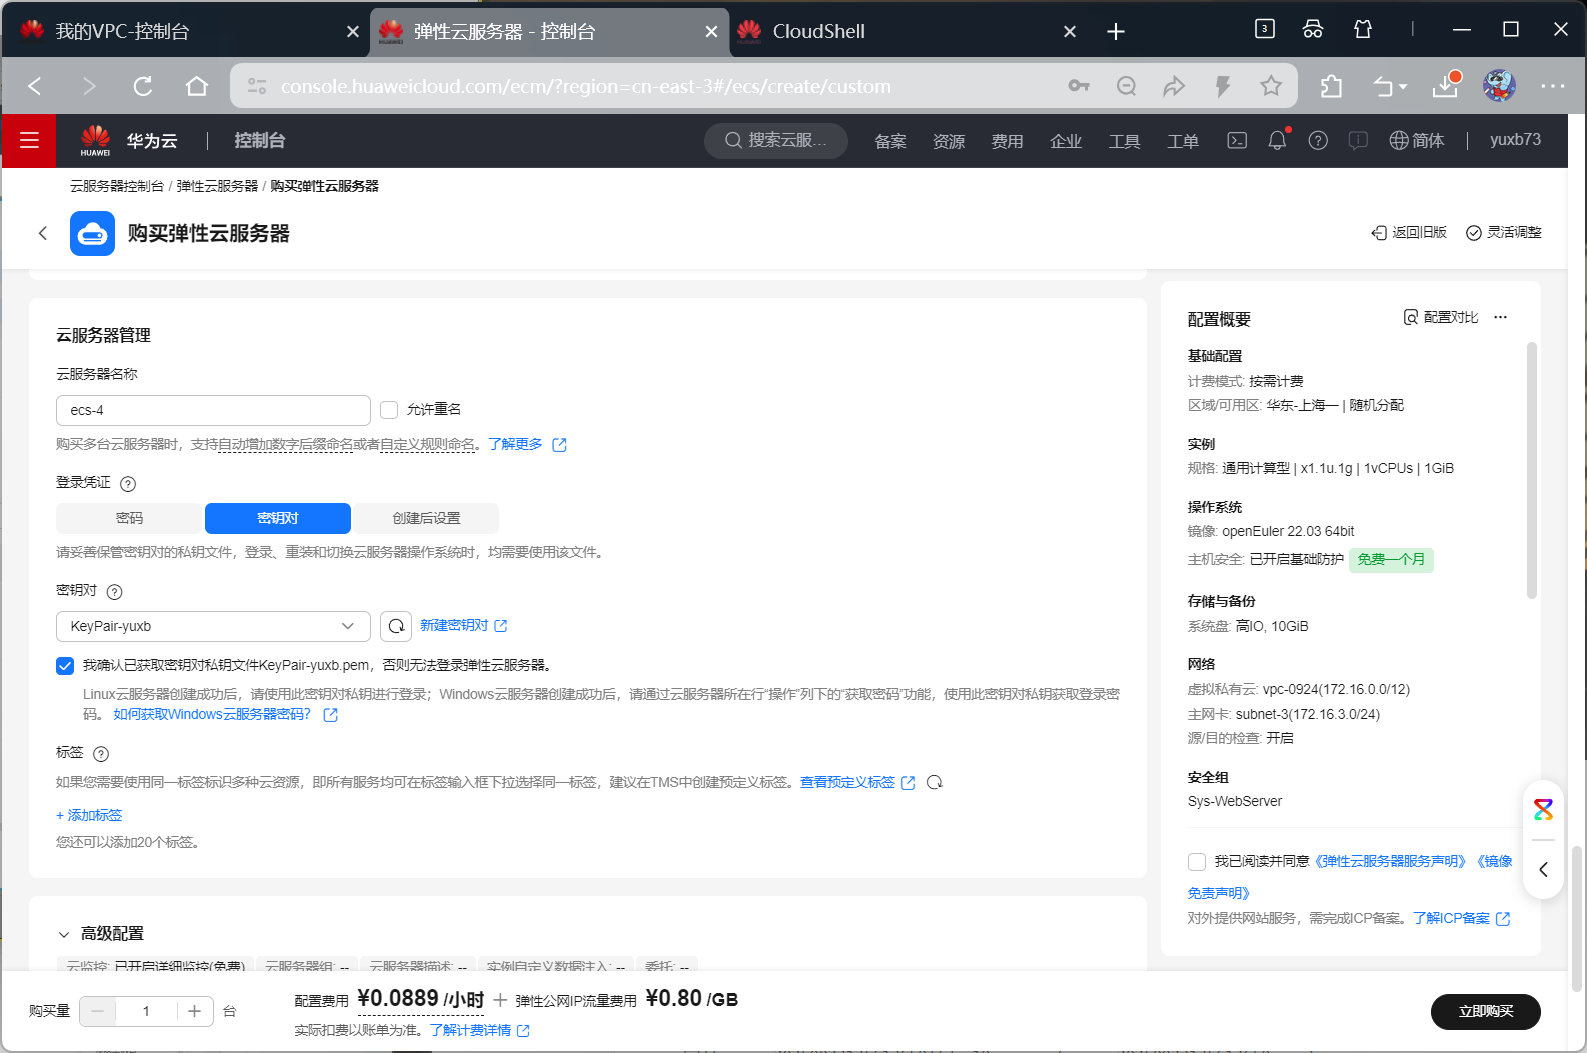
Task: Refresh the predefined tags list
Action: (935, 782)
